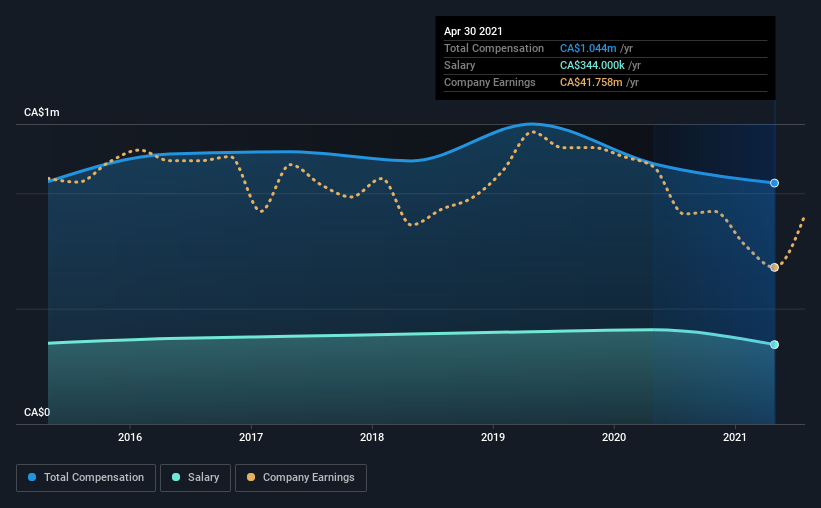This screenshot has width=821, height=508.
Task: Click the CA$0 y-axis label
Action: pos(37,413)
